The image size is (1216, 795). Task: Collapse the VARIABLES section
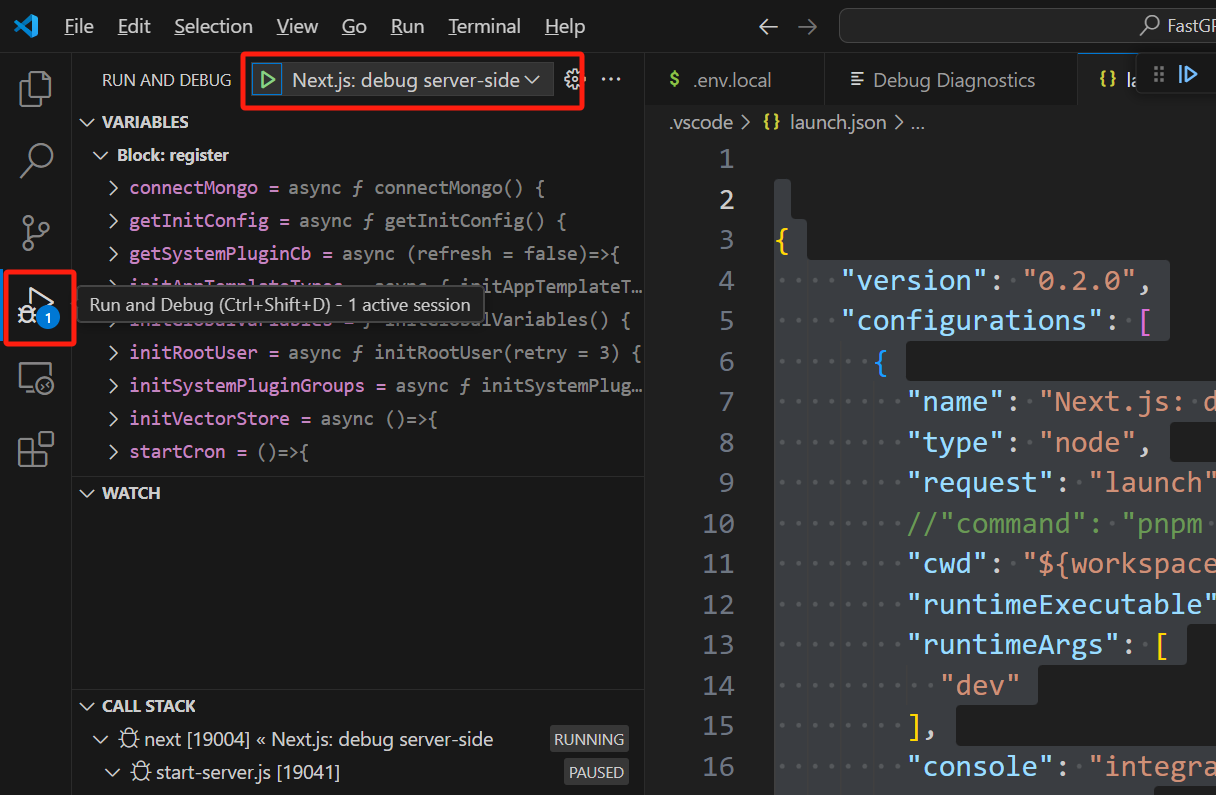(88, 121)
